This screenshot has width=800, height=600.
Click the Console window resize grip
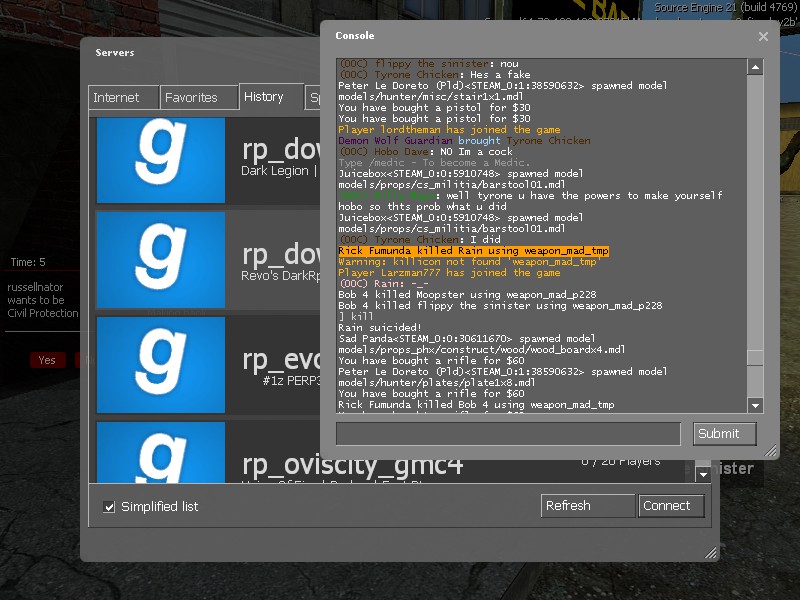770,451
